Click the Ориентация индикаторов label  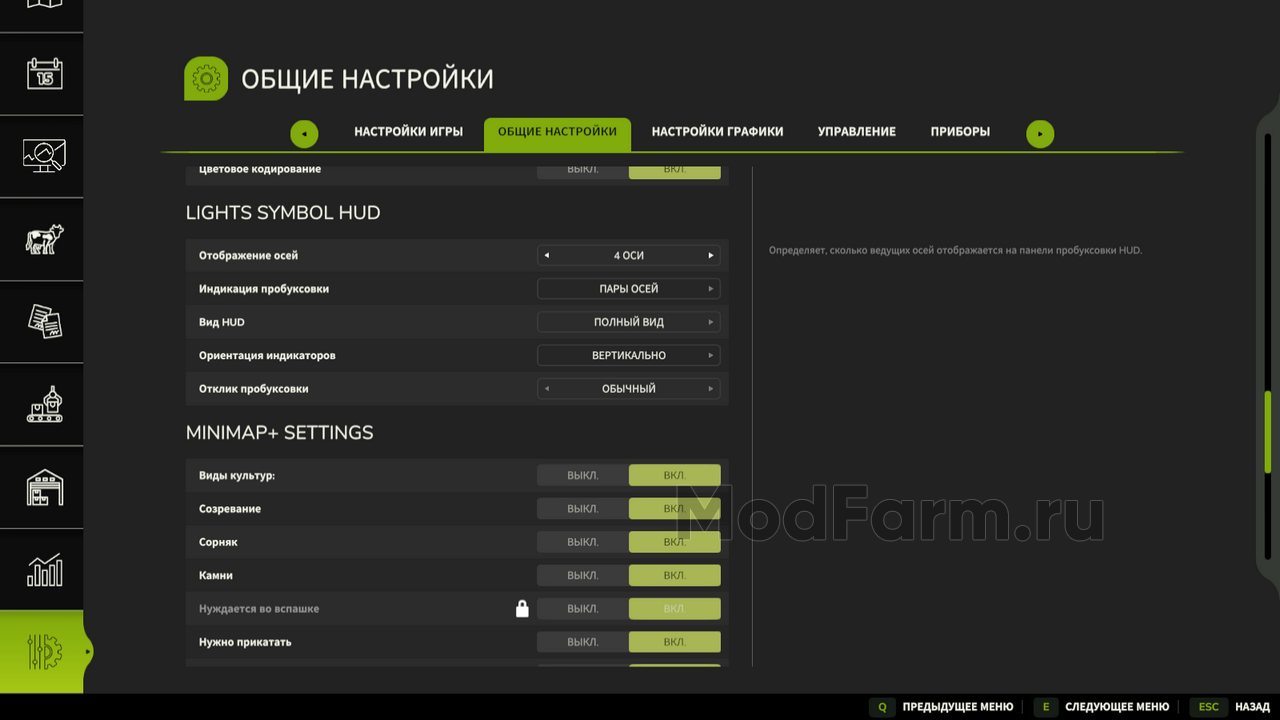pos(267,356)
